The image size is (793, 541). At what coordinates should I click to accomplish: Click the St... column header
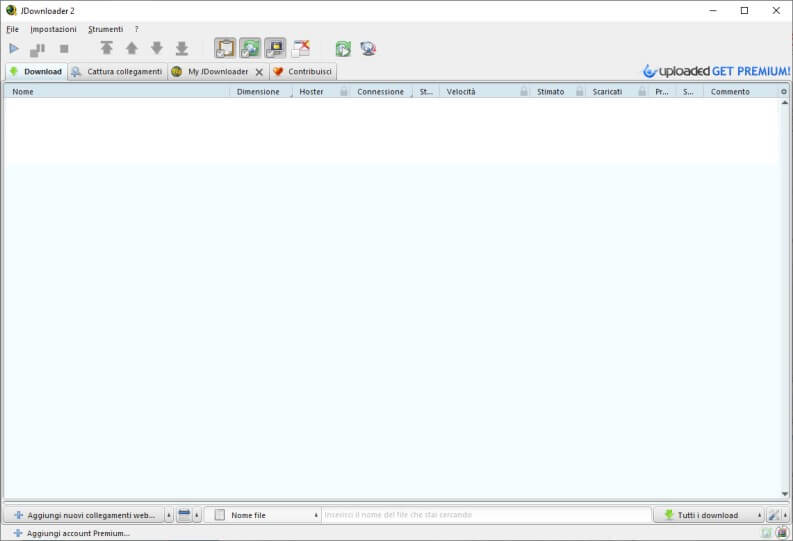click(x=426, y=92)
